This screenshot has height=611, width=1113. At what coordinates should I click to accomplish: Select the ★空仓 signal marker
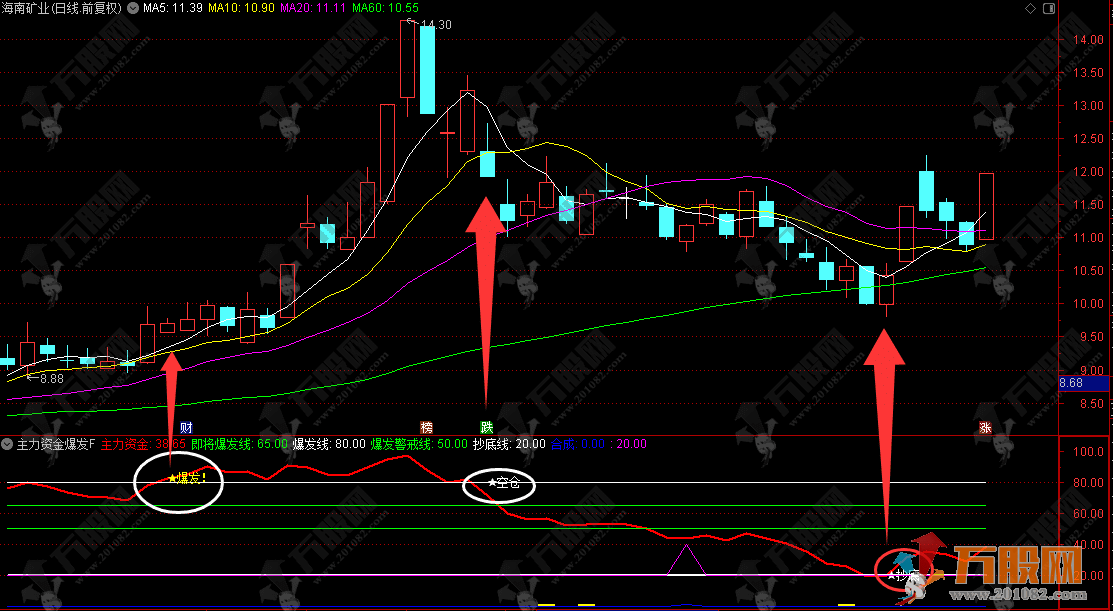[504, 484]
